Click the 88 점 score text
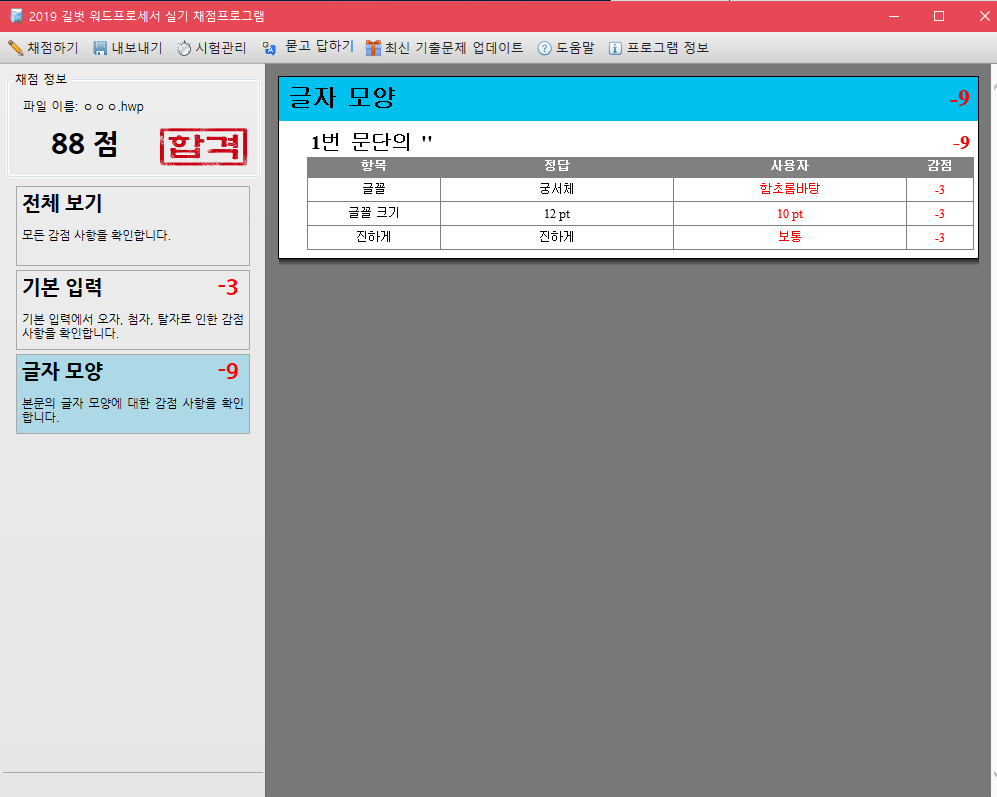The width and height of the screenshot is (997, 797). [85, 144]
